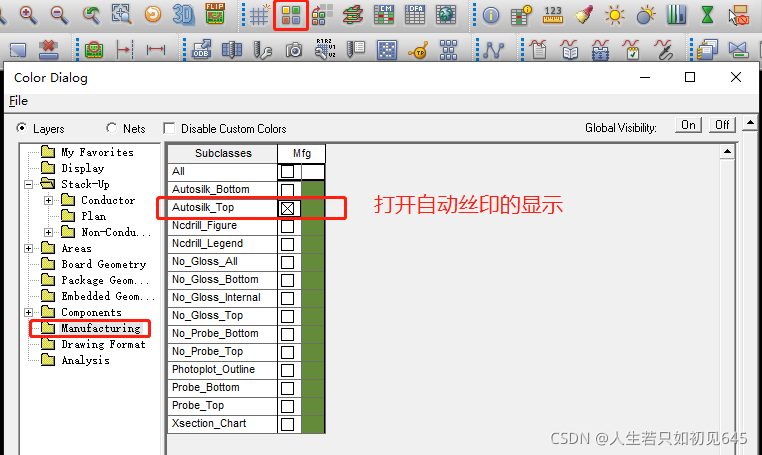
Task: Click the hourglass icon in toolbar
Action: coord(708,15)
